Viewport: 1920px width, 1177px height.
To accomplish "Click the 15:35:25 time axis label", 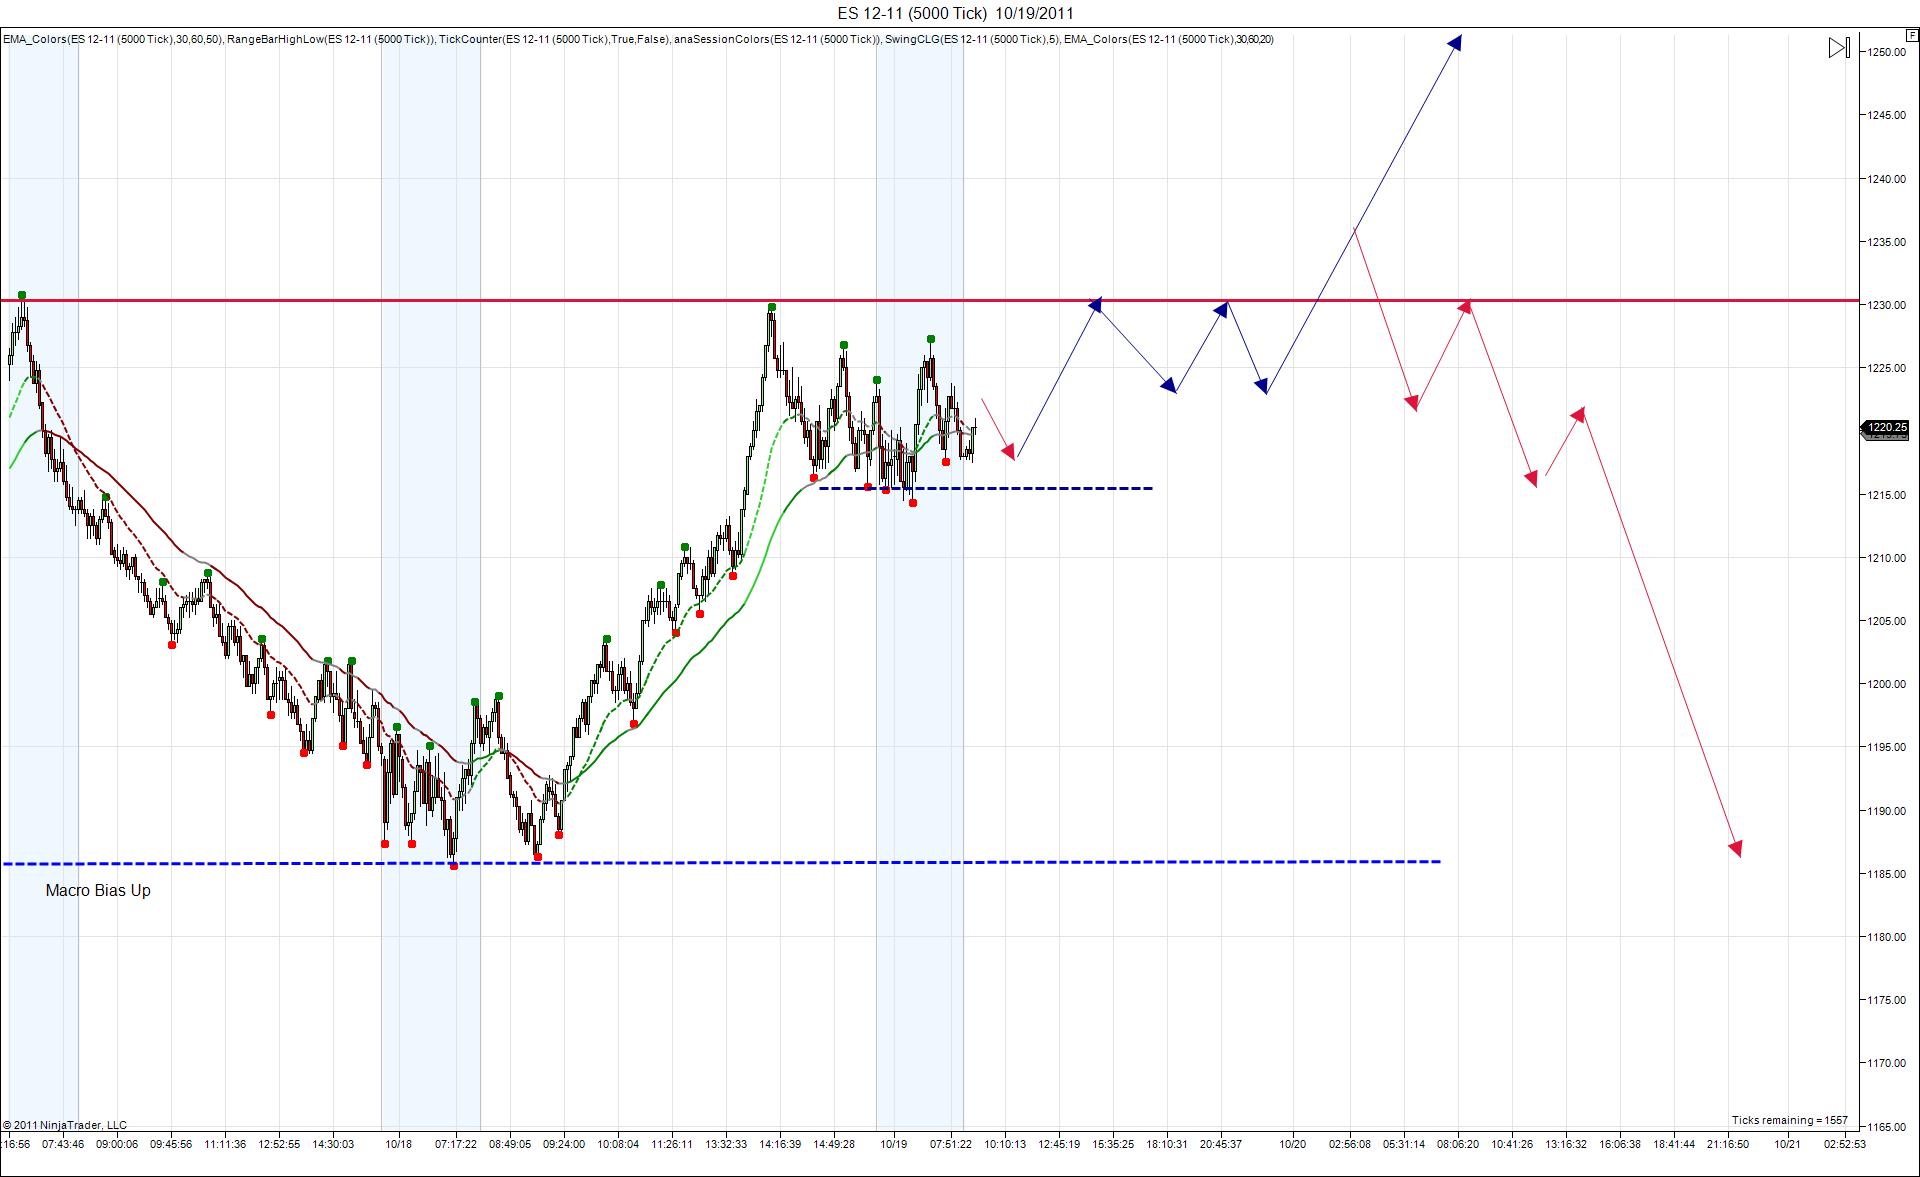I will tap(1113, 1144).
